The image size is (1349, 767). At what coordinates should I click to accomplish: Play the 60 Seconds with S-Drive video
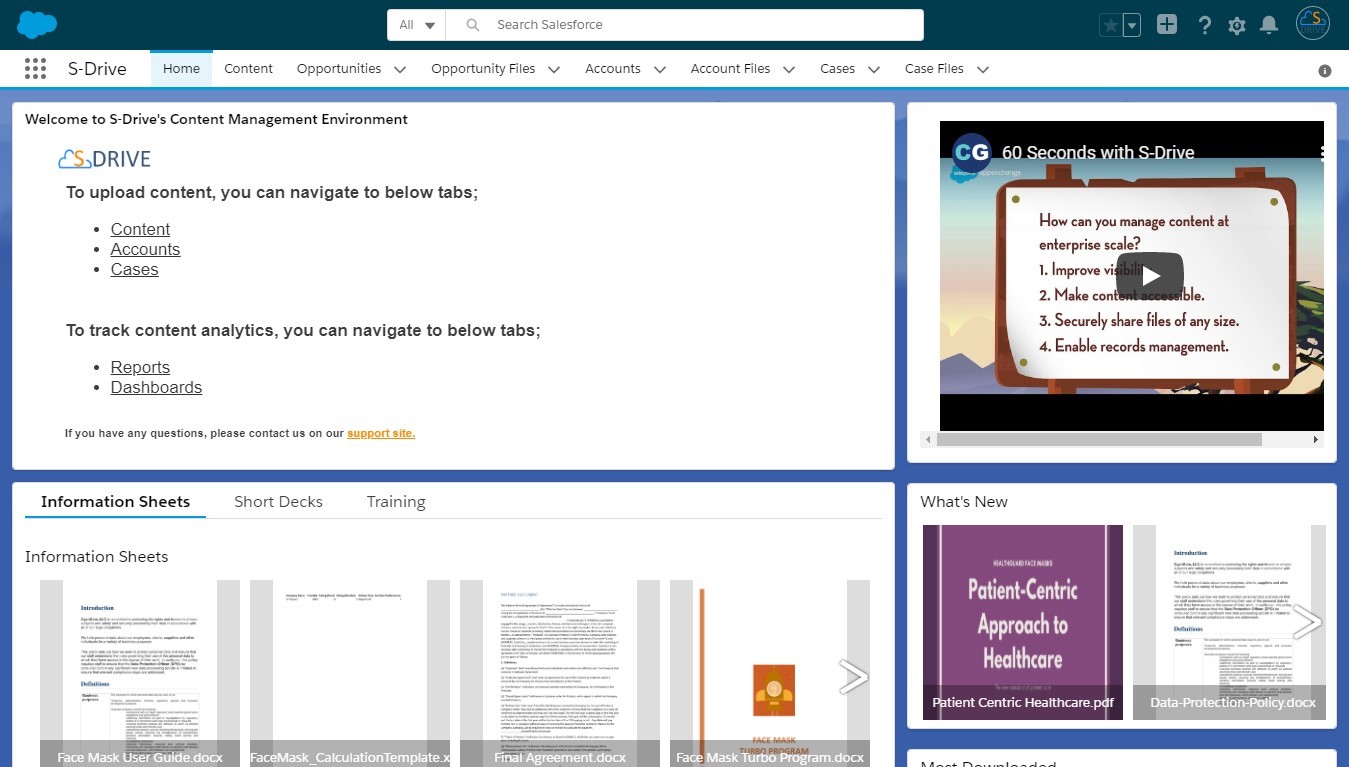1150,274
